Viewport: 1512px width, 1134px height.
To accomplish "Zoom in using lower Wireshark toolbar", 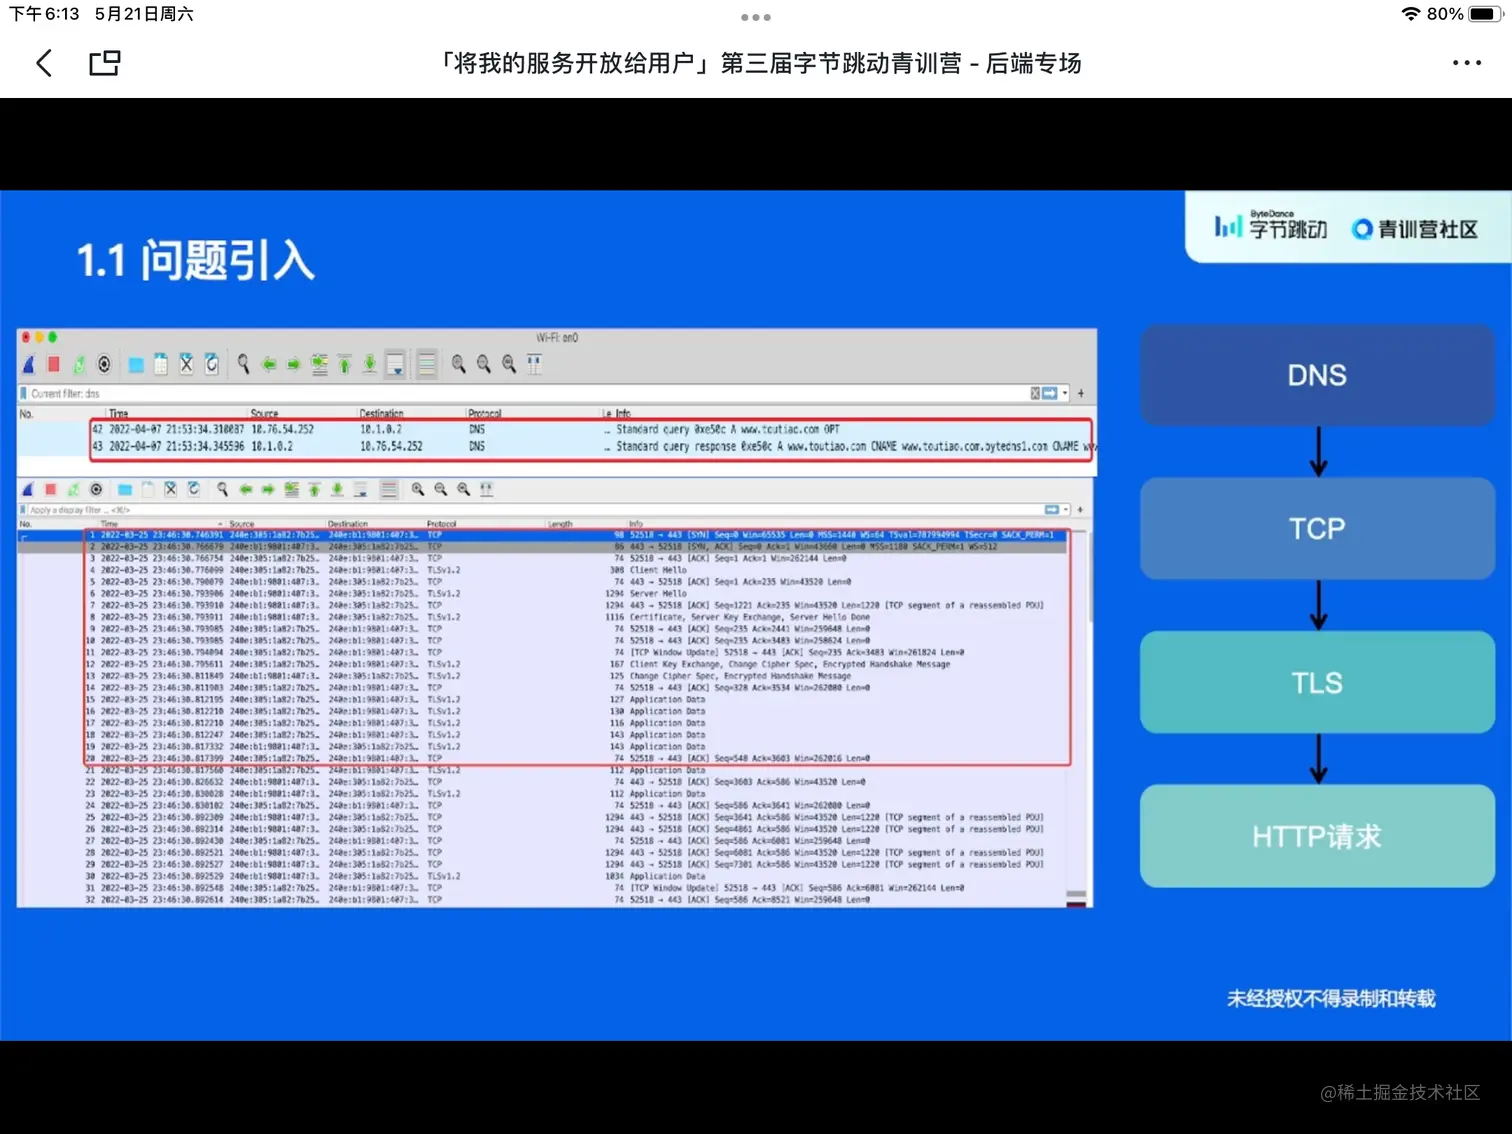I will click(417, 489).
